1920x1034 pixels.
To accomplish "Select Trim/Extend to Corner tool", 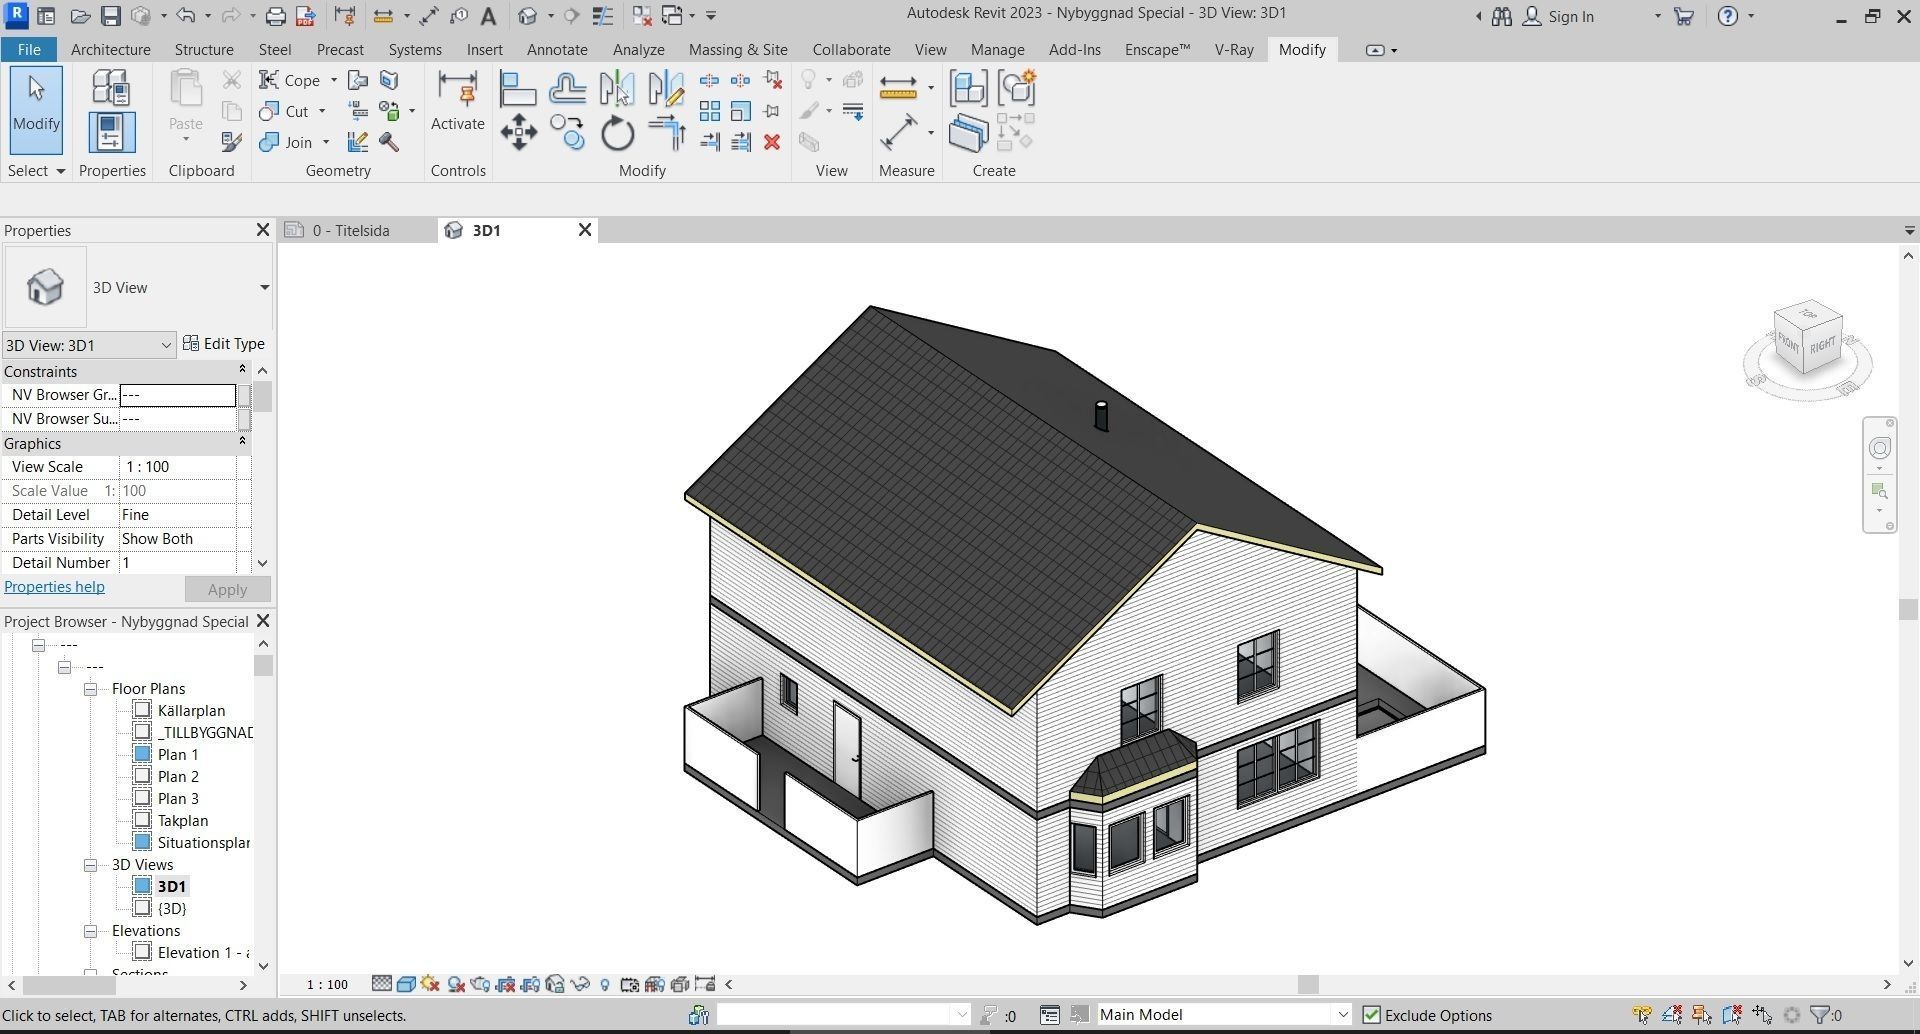I will coord(666,133).
